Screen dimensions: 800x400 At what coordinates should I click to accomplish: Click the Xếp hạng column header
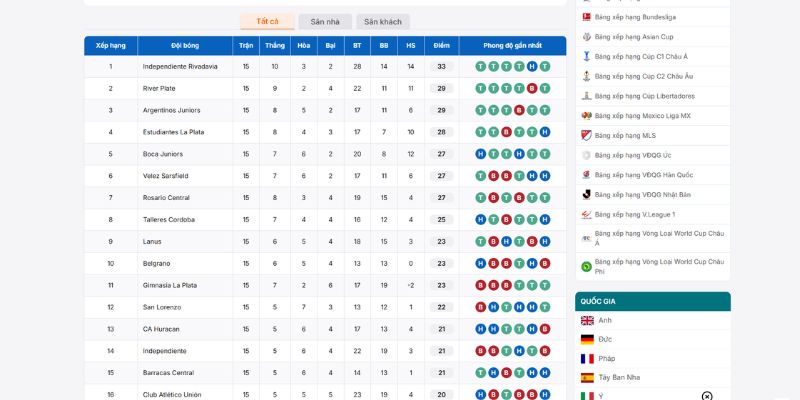(111, 45)
